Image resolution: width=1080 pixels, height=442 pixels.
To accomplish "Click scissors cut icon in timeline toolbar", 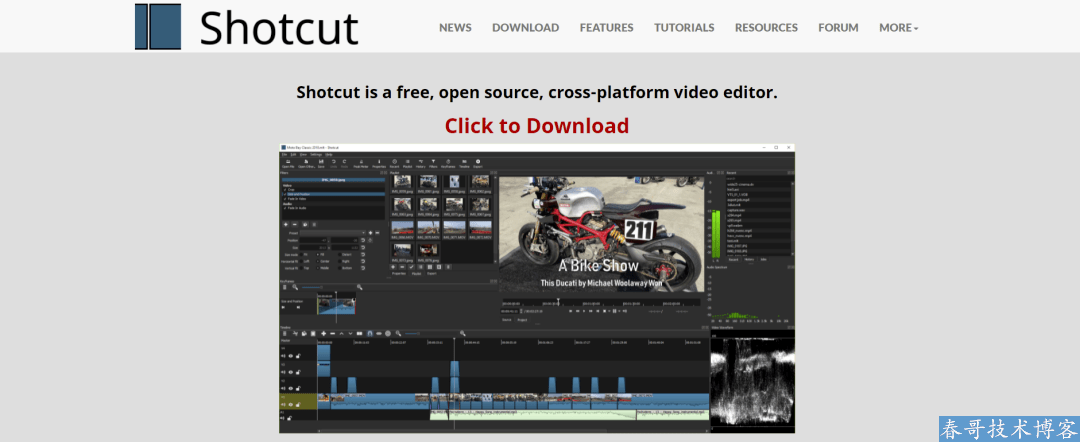I will 295,333.
